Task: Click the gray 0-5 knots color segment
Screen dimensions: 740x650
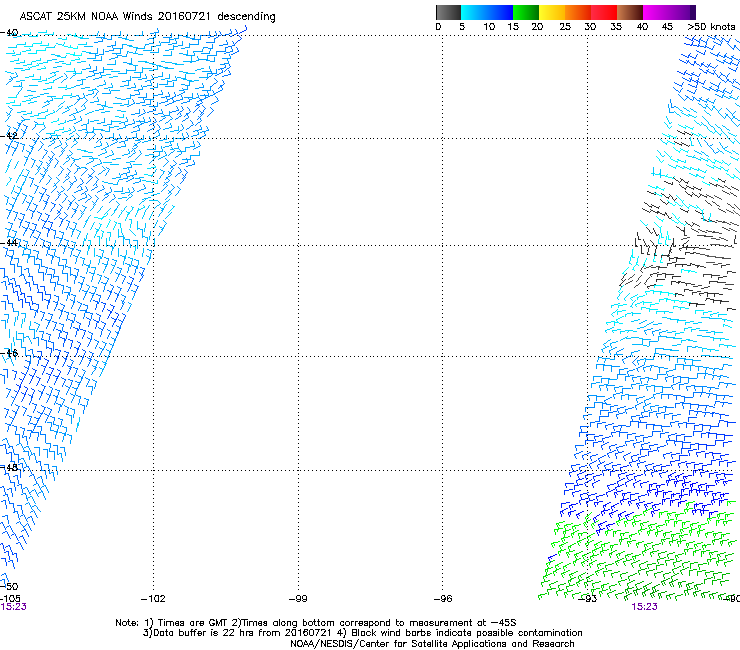Action: pos(448,12)
